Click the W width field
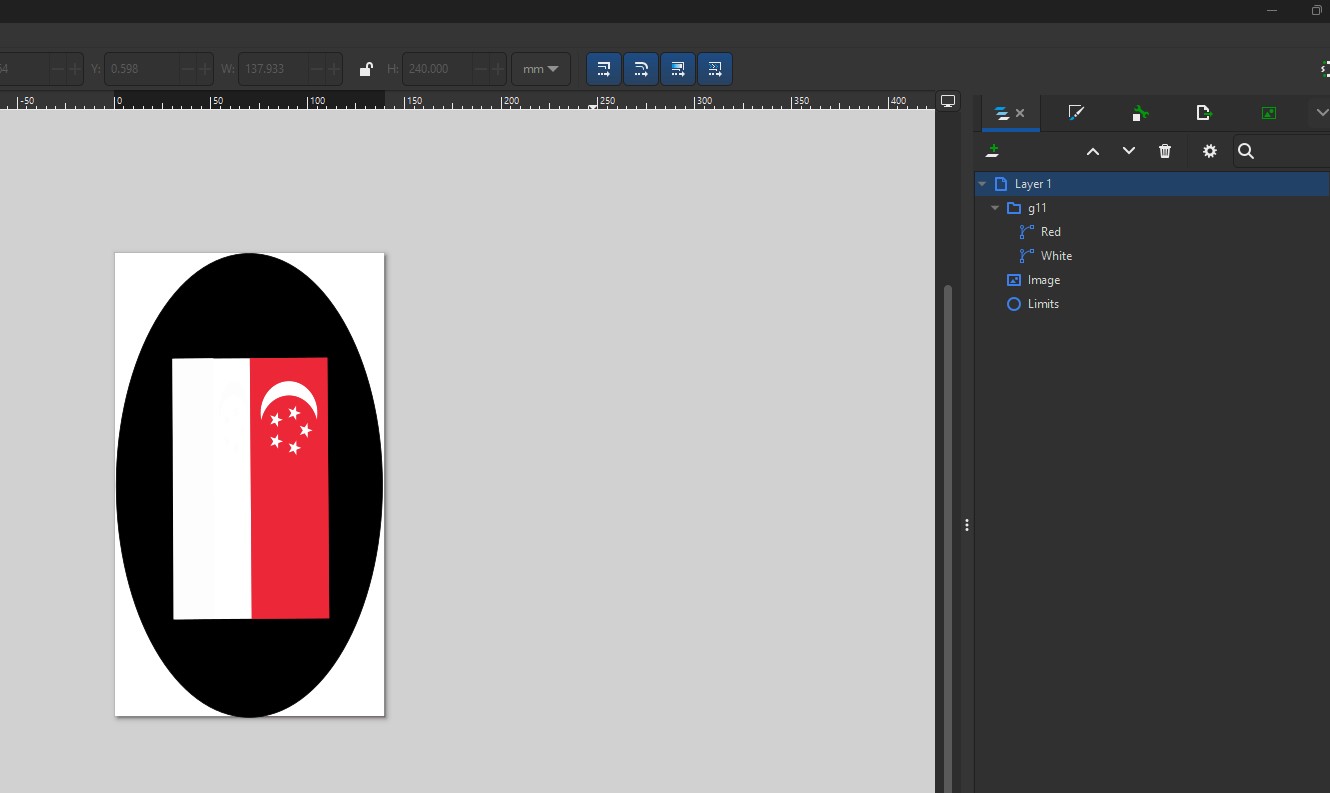 [272, 69]
